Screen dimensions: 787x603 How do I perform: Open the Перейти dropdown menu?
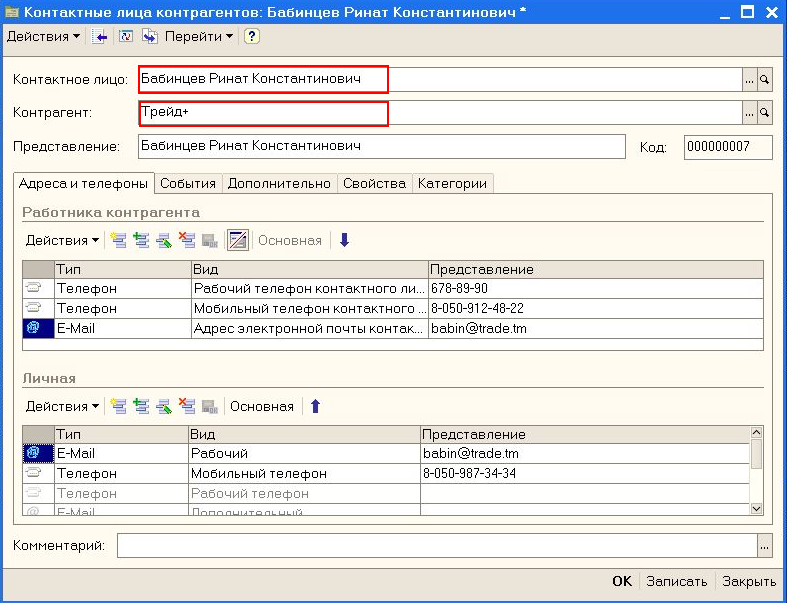point(199,36)
